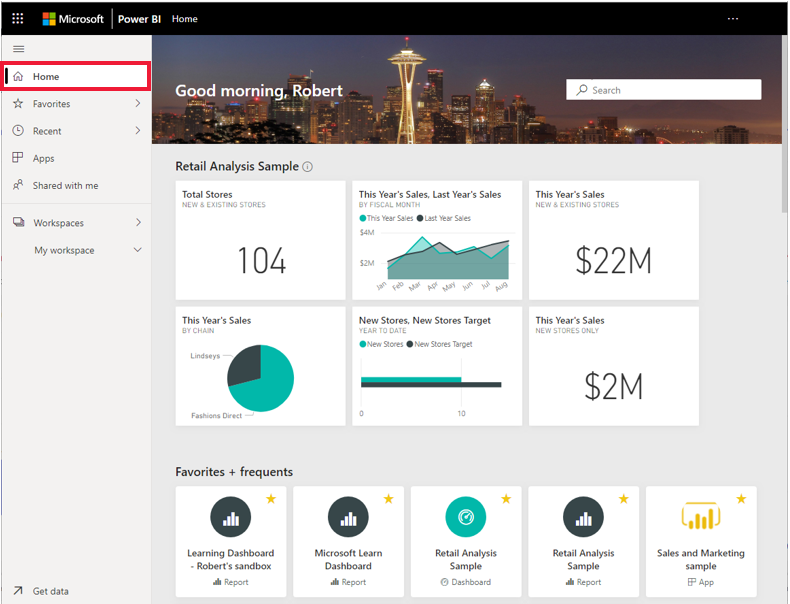The height and width of the screenshot is (604, 790).
Task: Open New Stores, New Stores Target tile
Action: click(x=437, y=366)
